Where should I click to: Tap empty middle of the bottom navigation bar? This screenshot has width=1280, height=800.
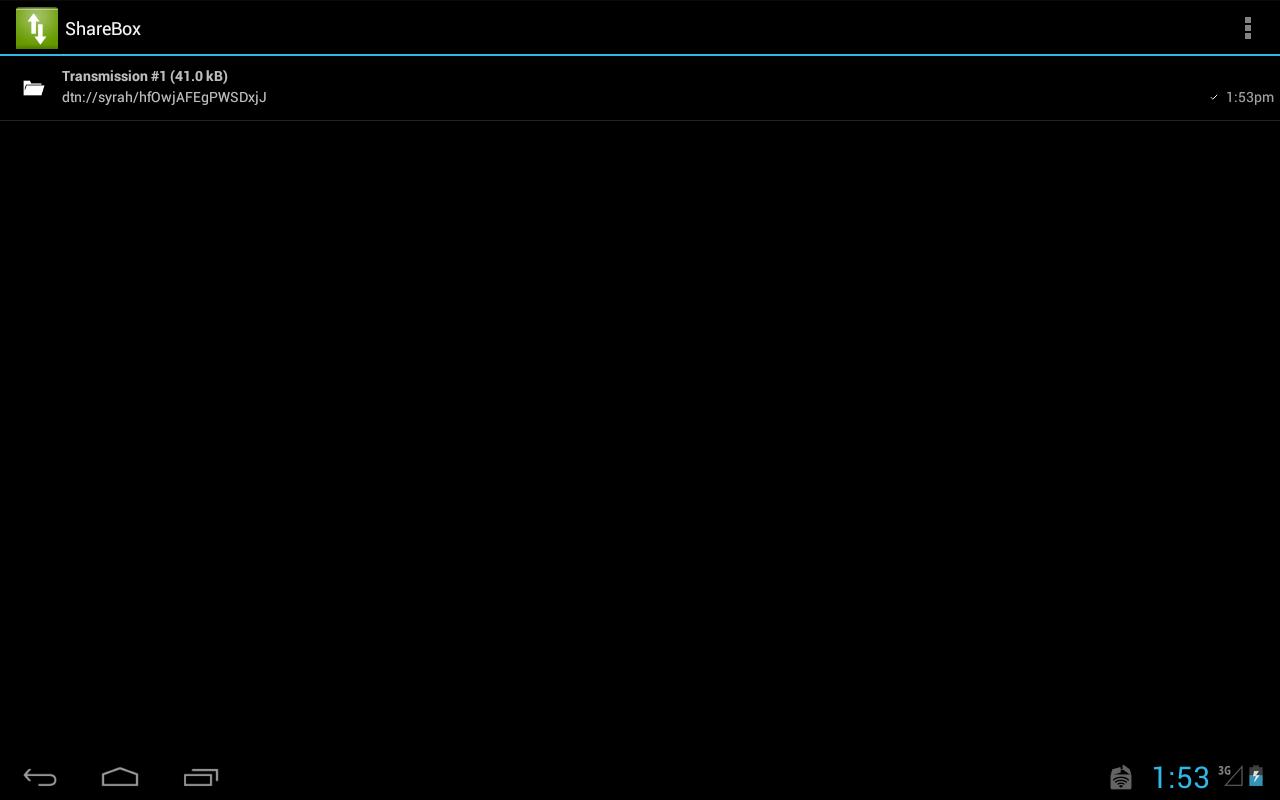pos(640,777)
